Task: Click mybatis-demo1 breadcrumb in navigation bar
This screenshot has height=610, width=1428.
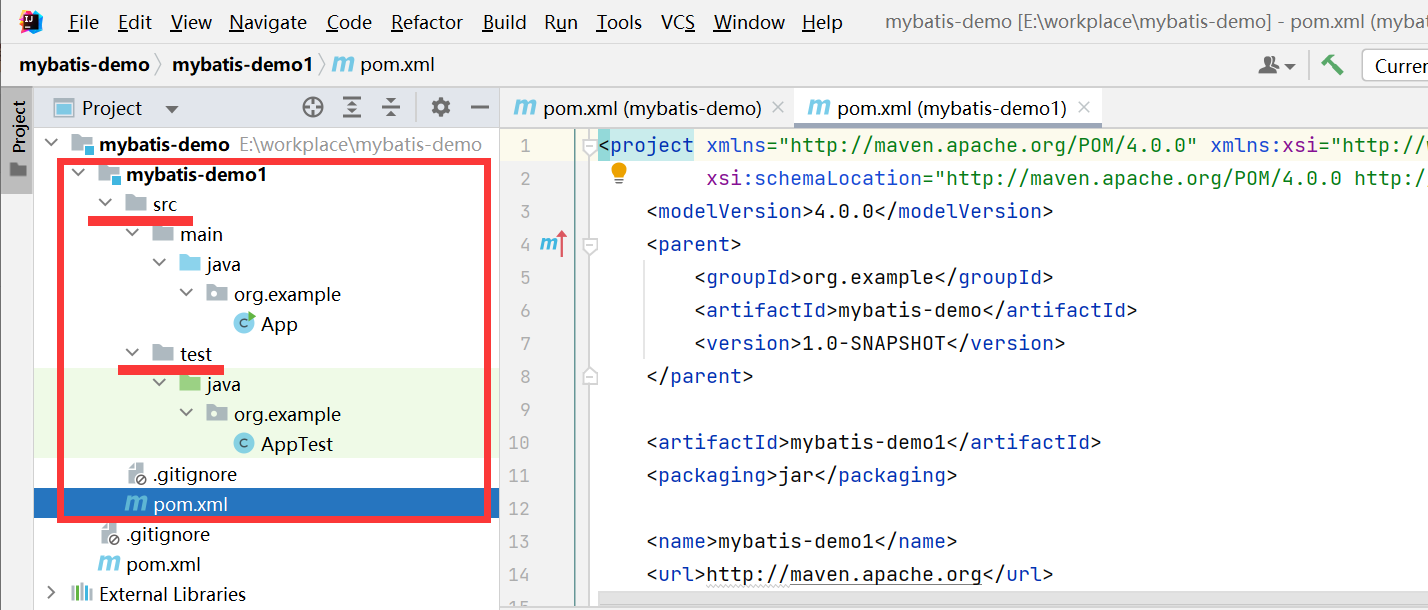Action: pyautogui.click(x=243, y=65)
